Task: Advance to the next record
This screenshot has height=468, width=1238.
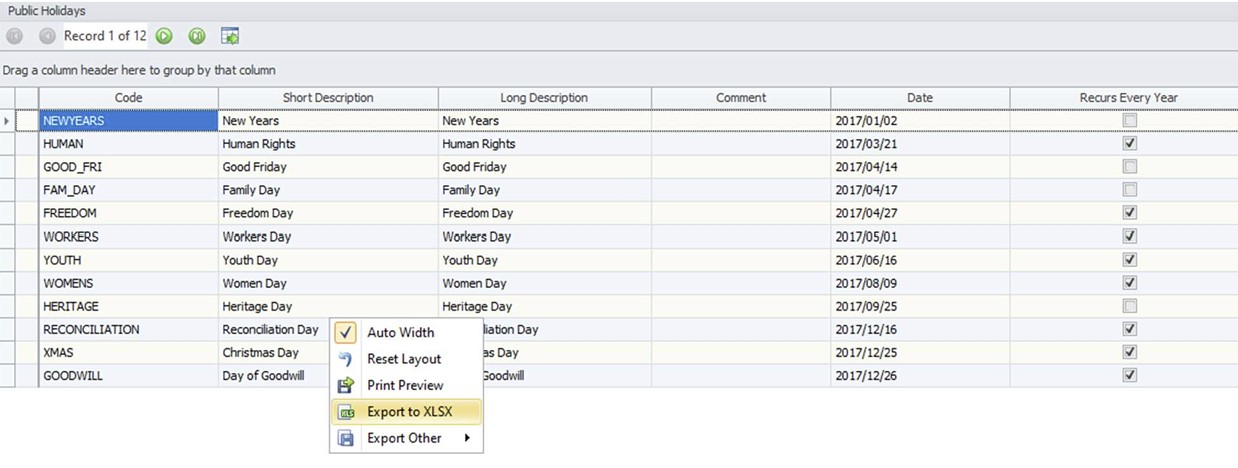Action: pyautogui.click(x=164, y=36)
